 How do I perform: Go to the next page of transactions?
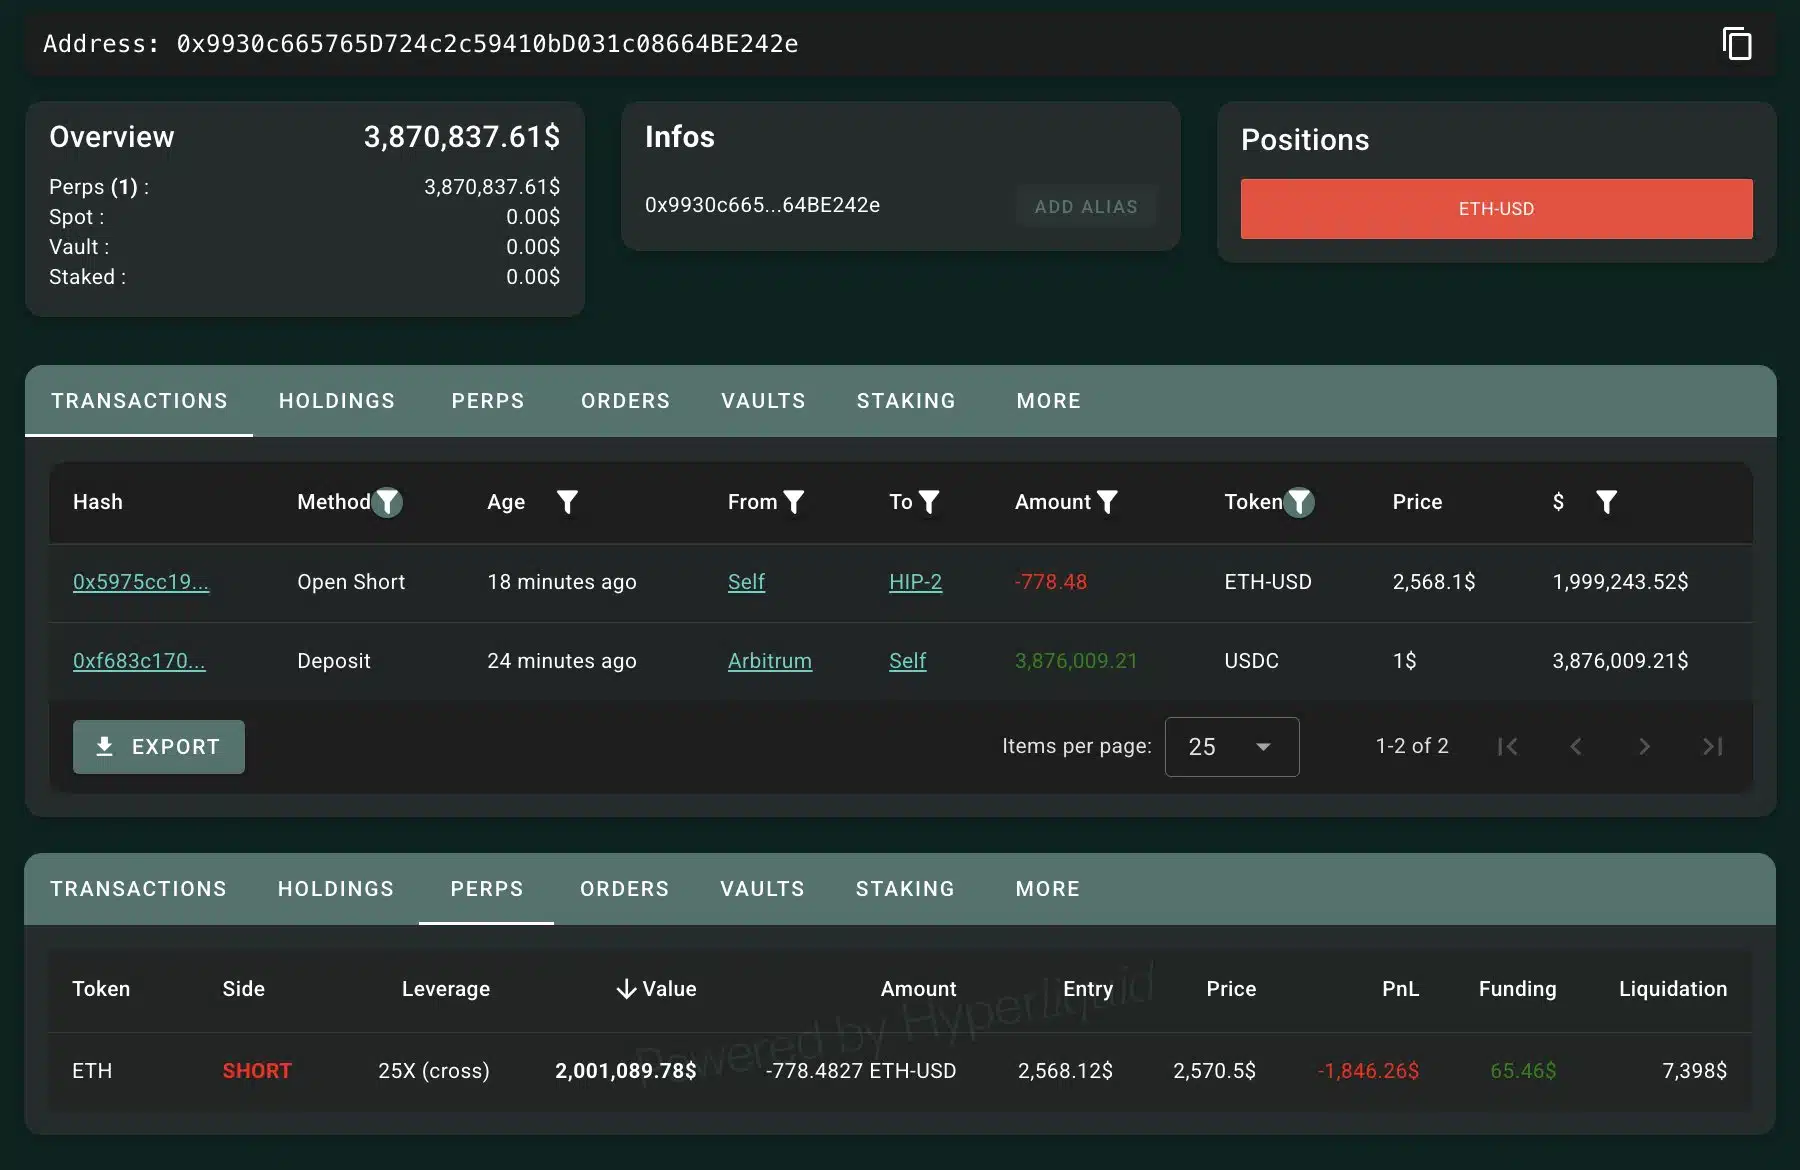1644,746
